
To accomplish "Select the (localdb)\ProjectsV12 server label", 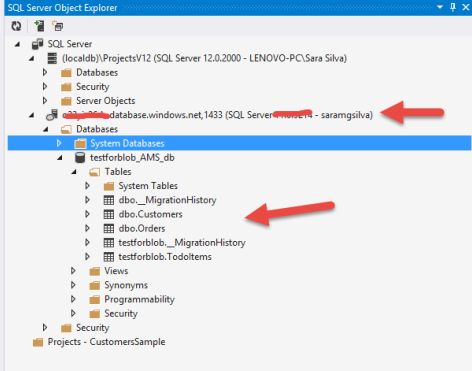I will point(204,58).
